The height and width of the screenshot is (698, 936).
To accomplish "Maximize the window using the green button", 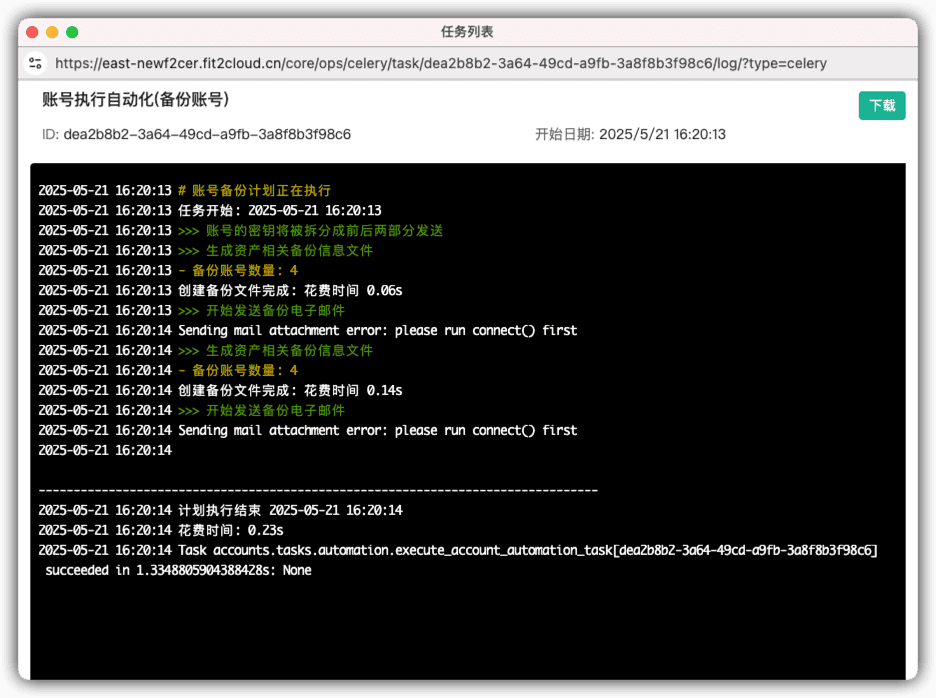I will click(72, 32).
